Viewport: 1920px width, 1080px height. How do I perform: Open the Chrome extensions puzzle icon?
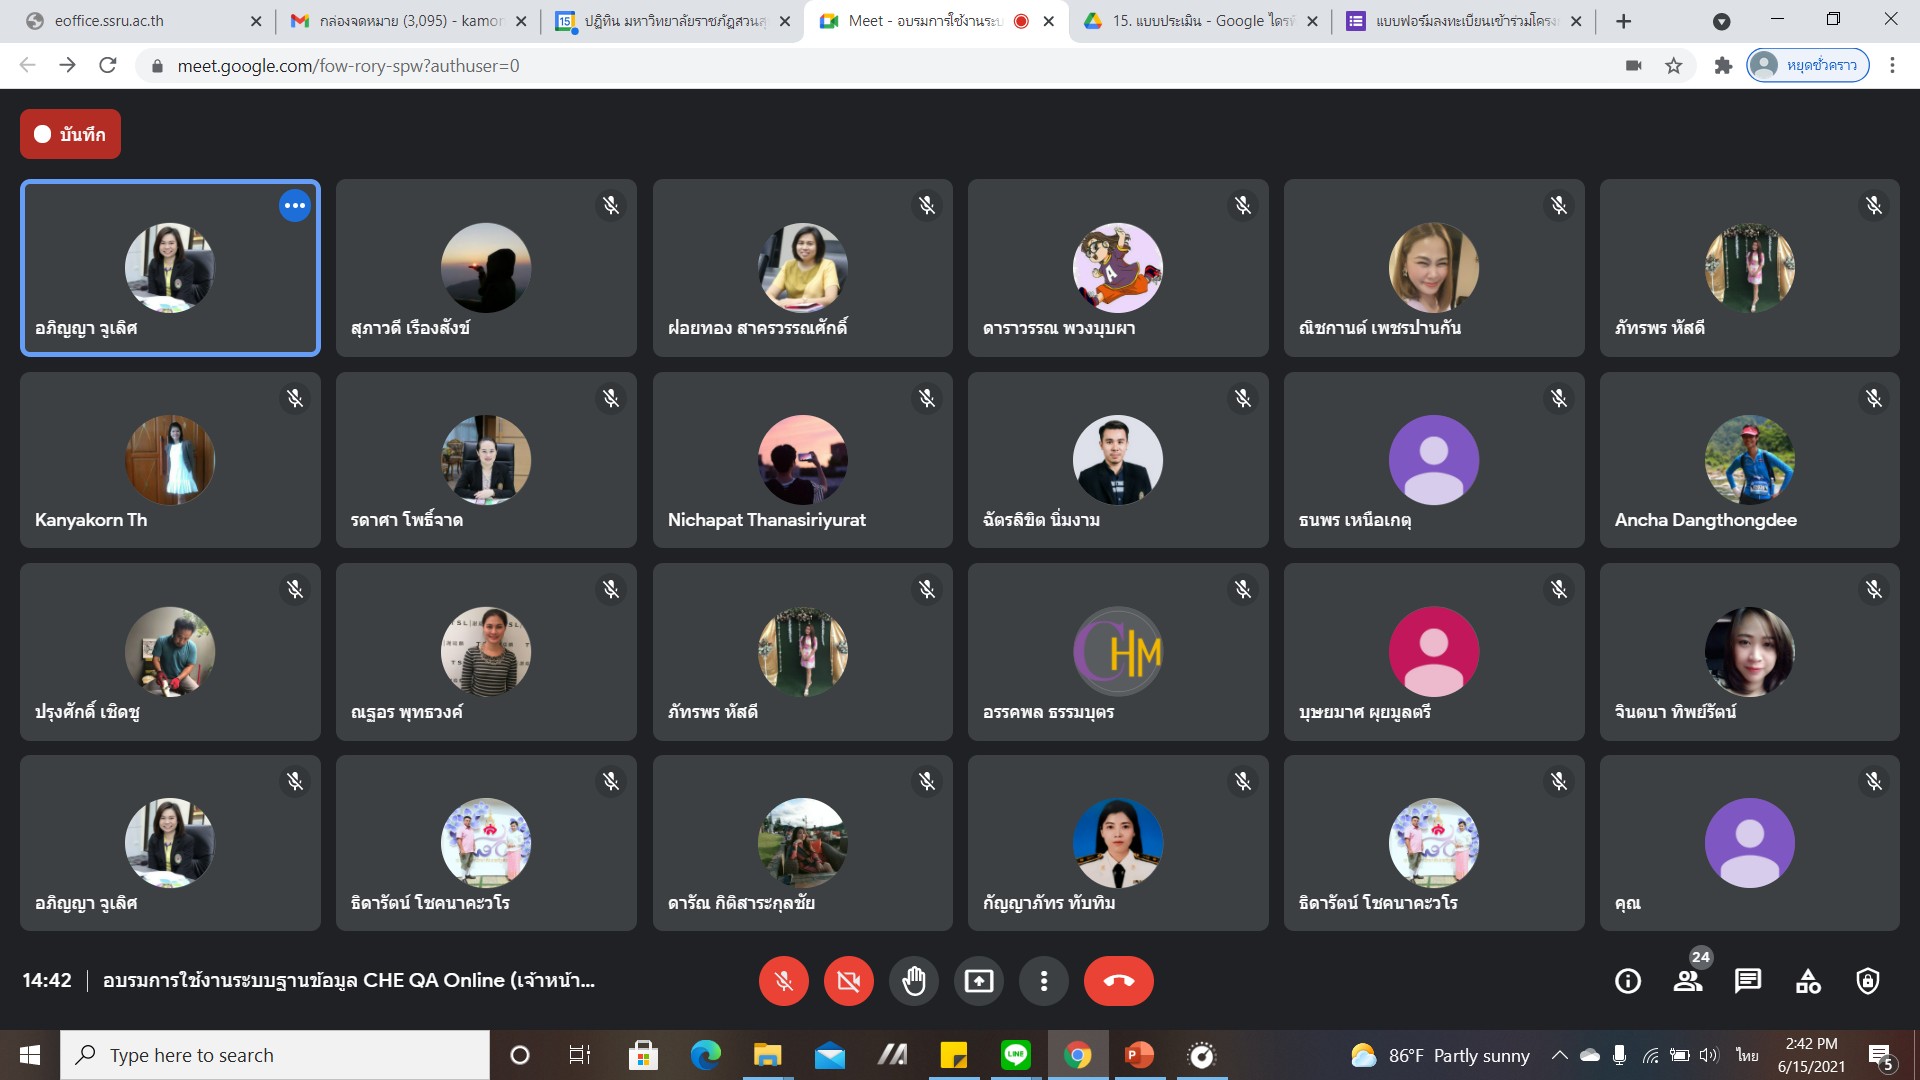(1722, 66)
